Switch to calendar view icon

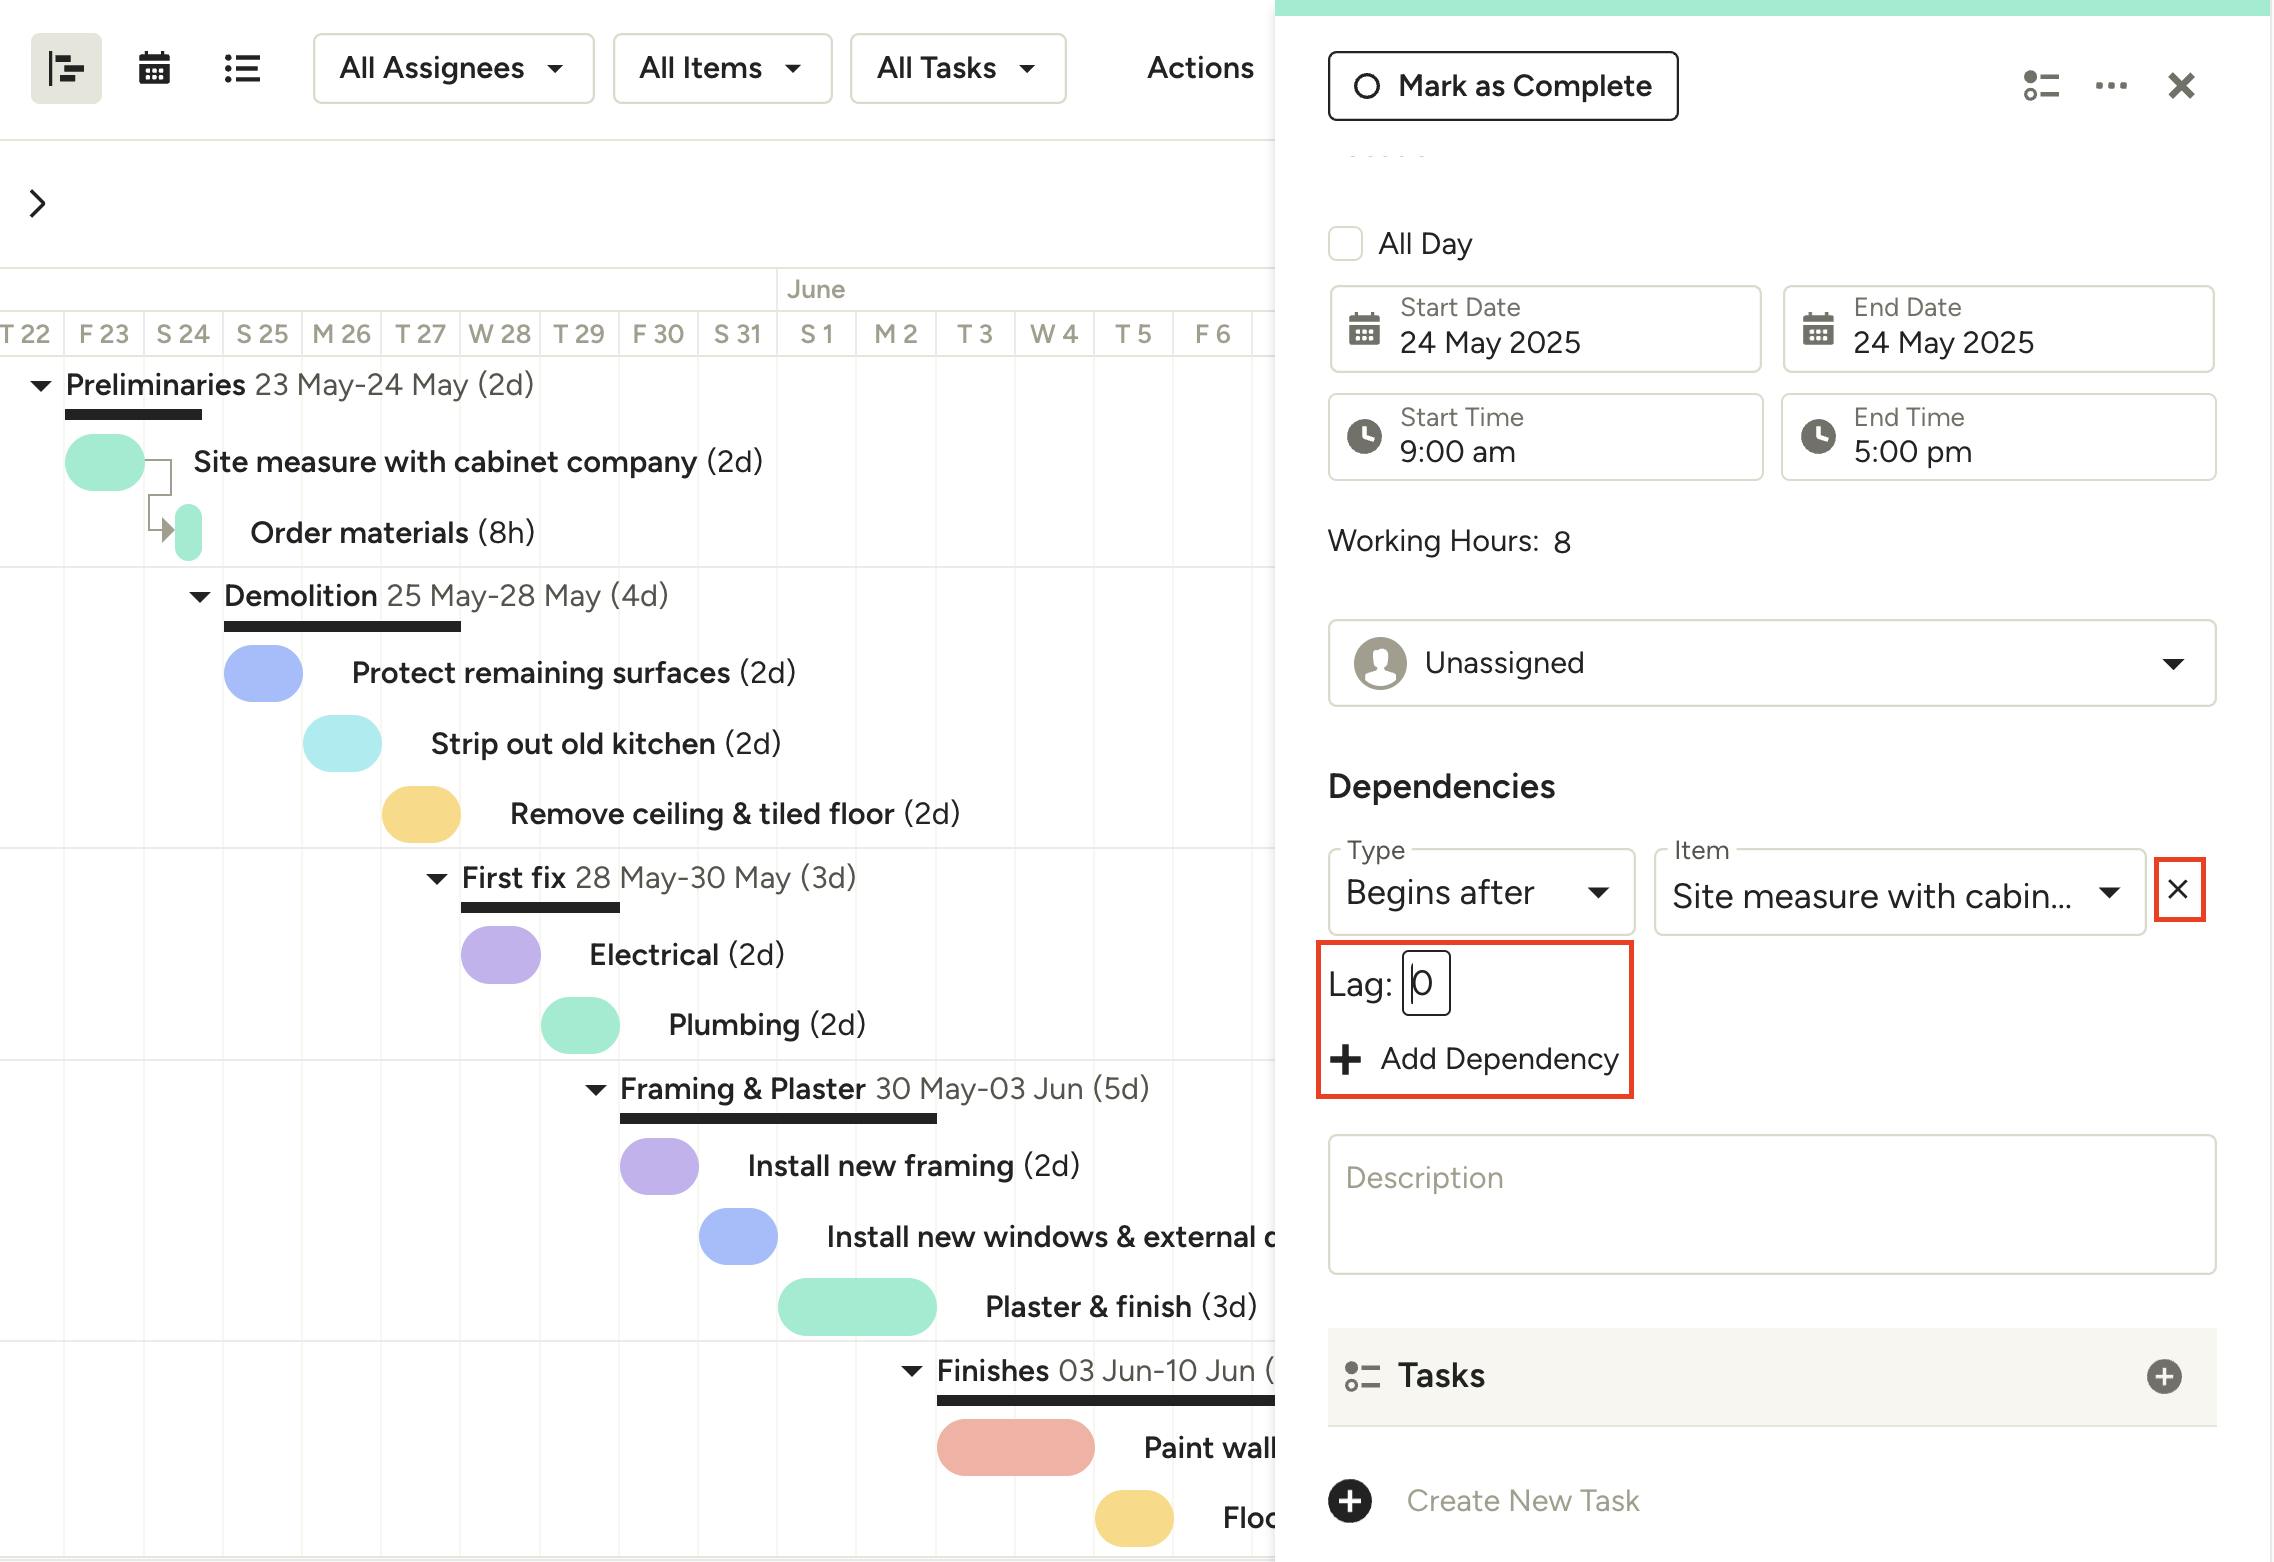(154, 69)
